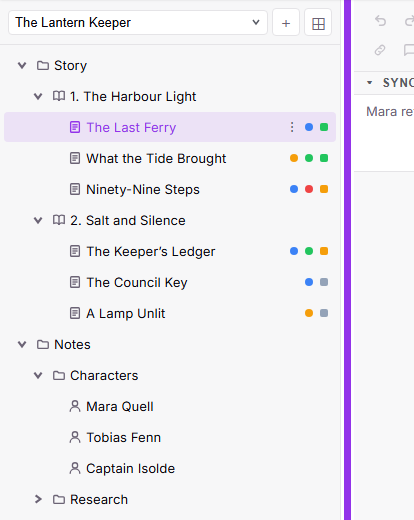Click gray square on The Council Key
This screenshot has height=520, width=414.
(324, 282)
